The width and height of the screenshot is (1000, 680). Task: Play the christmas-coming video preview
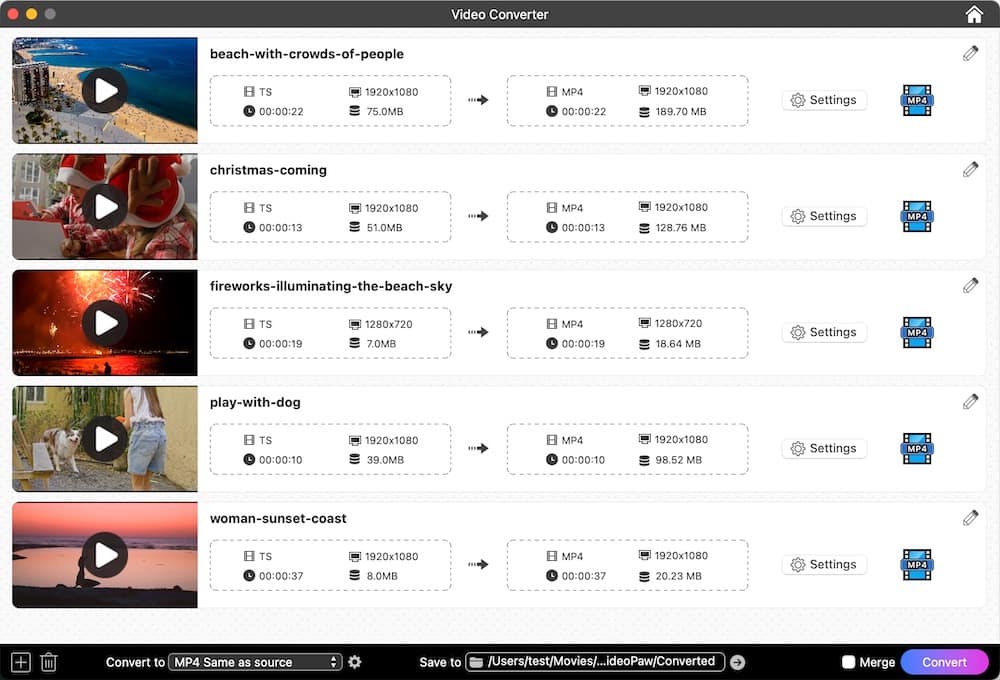point(104,206)
